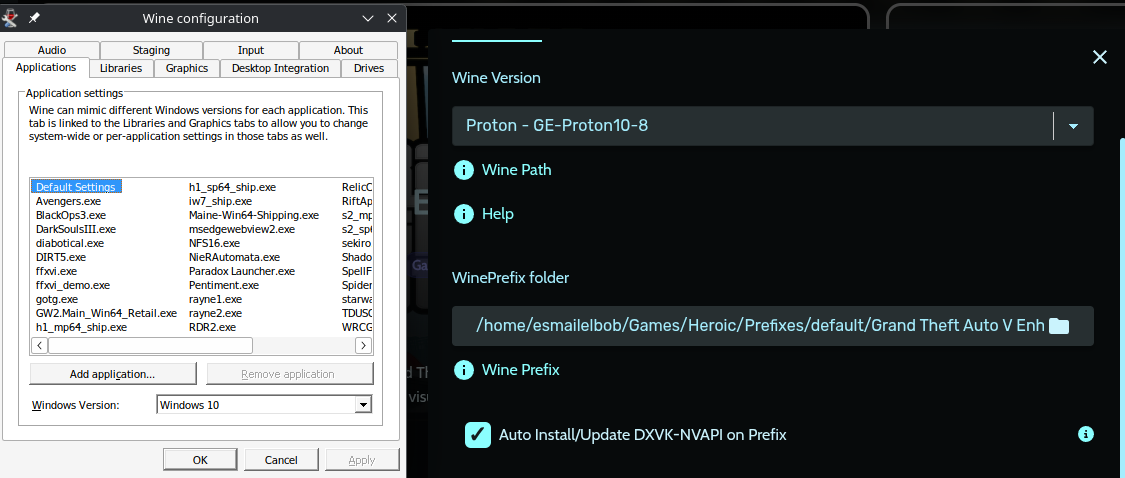
Task: Select Maine-Win64-Shipping.exe in the list
Action: click(x=254, y=215)
